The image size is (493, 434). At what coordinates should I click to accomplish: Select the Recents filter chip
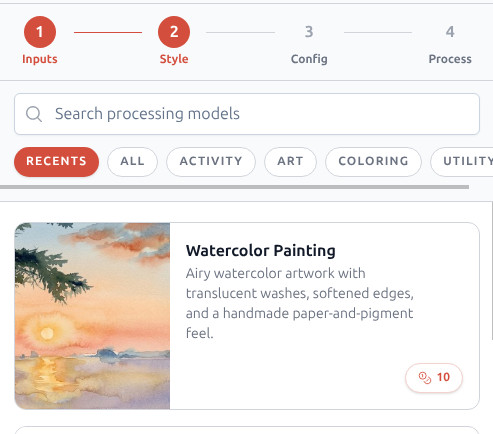(56, 162)
